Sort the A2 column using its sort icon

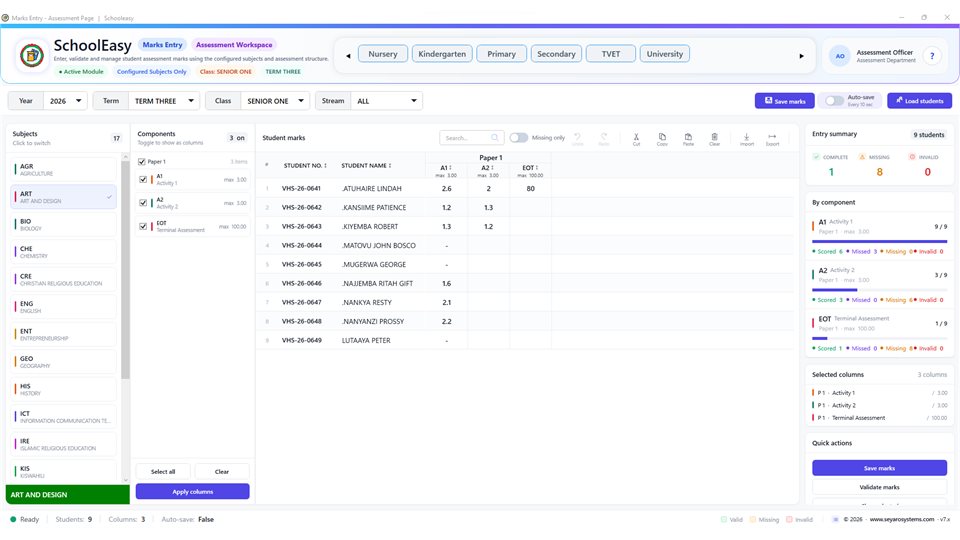[492, 168]
